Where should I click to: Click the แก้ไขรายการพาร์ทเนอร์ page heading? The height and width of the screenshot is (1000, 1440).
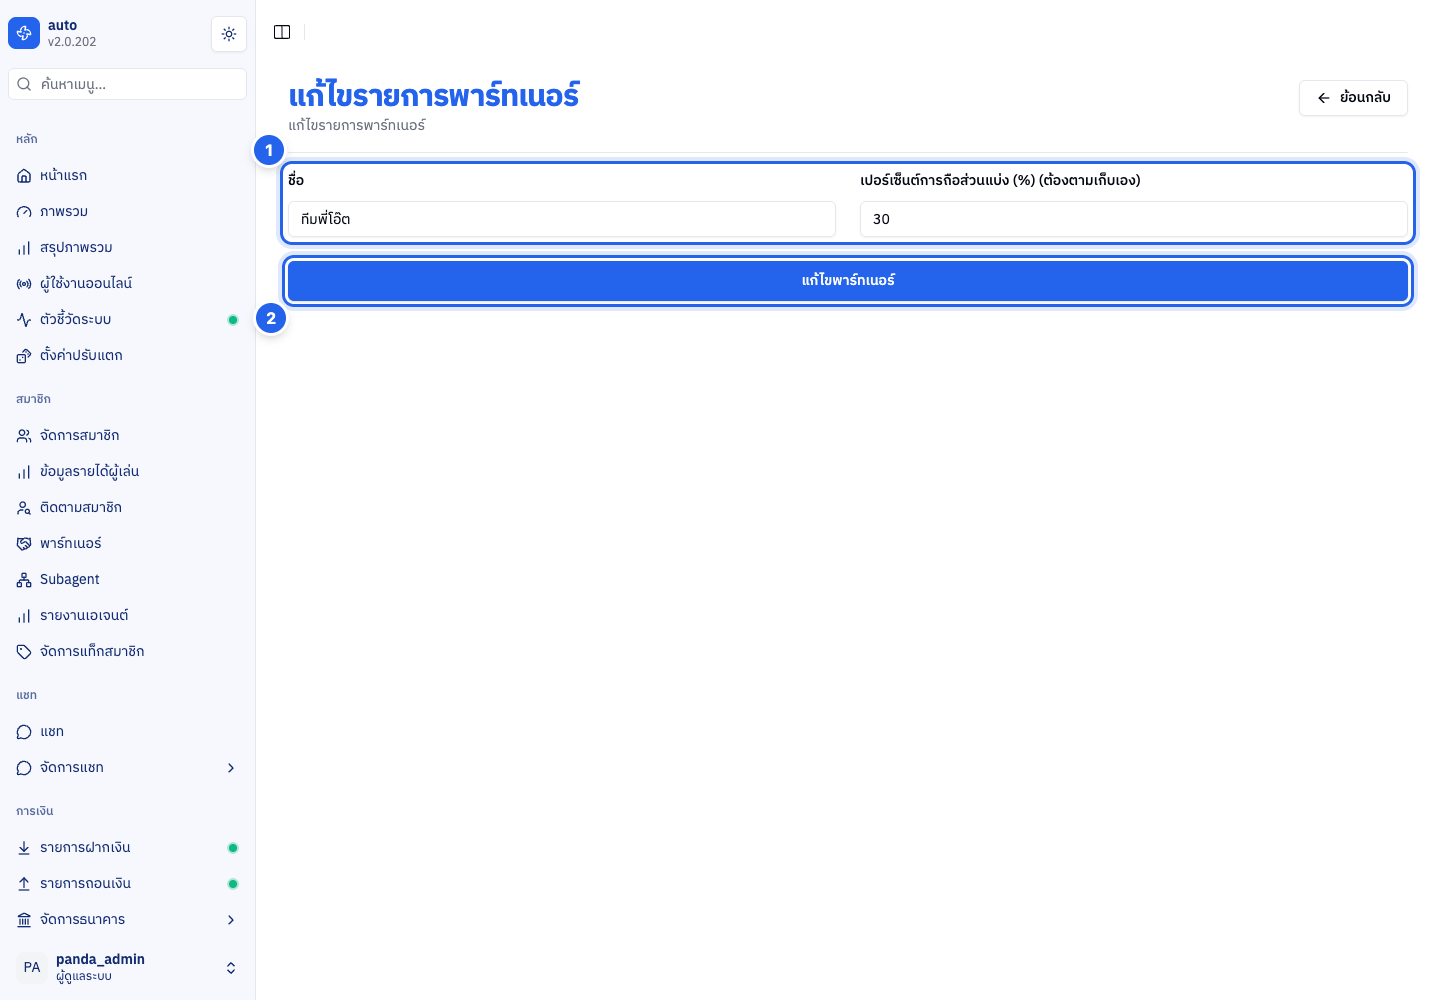(x=434, y=96)
